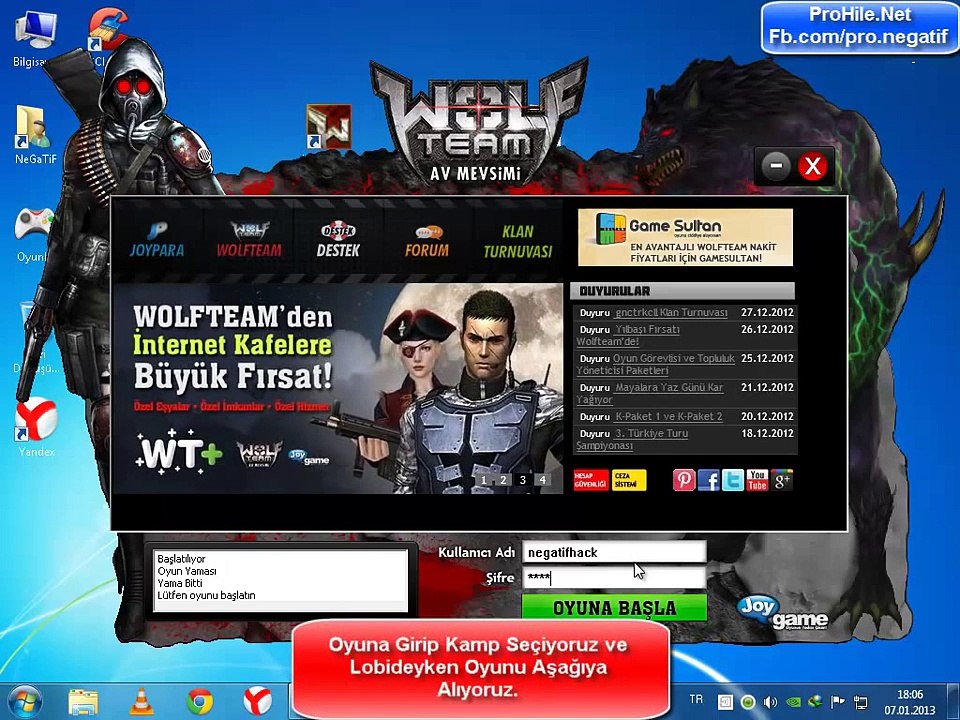Open the DESTEK support tab
Viewport: 960px width, 720px height.
[x=338, y=240]
